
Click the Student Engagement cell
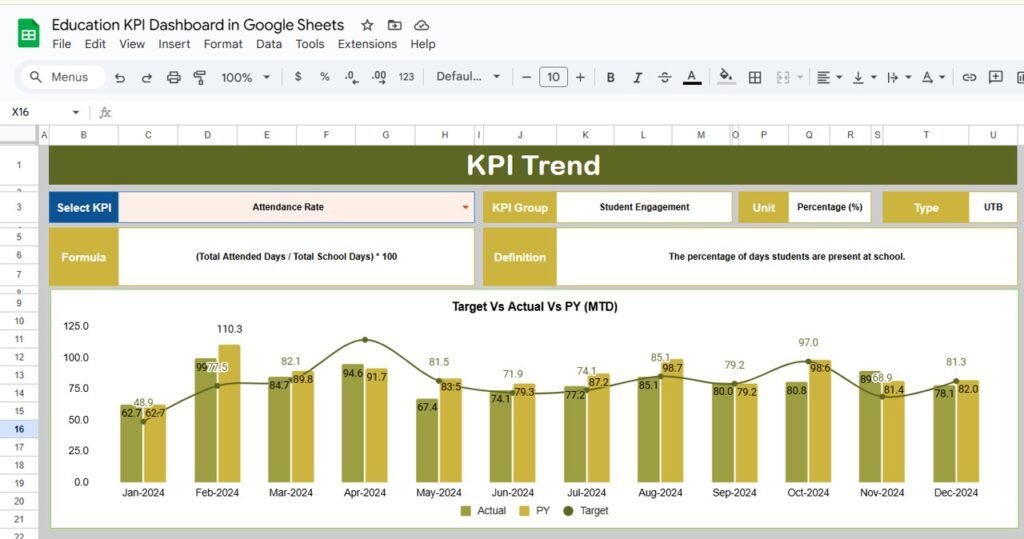[x=644, y=207]
